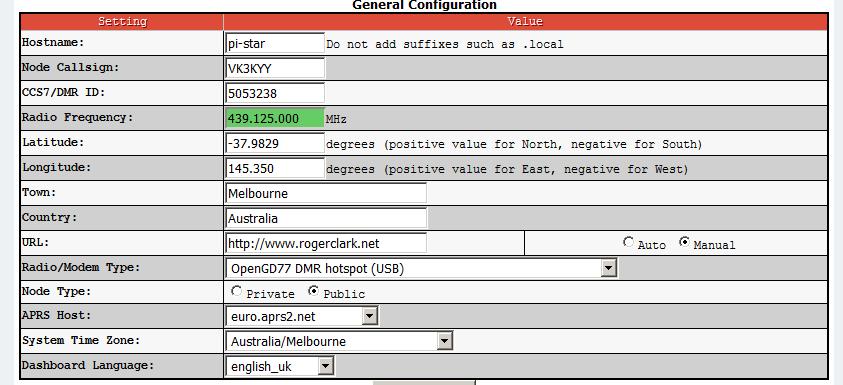Expand the System Time Zone dropdown
The image size is (843, 385).
coord(339,341)
